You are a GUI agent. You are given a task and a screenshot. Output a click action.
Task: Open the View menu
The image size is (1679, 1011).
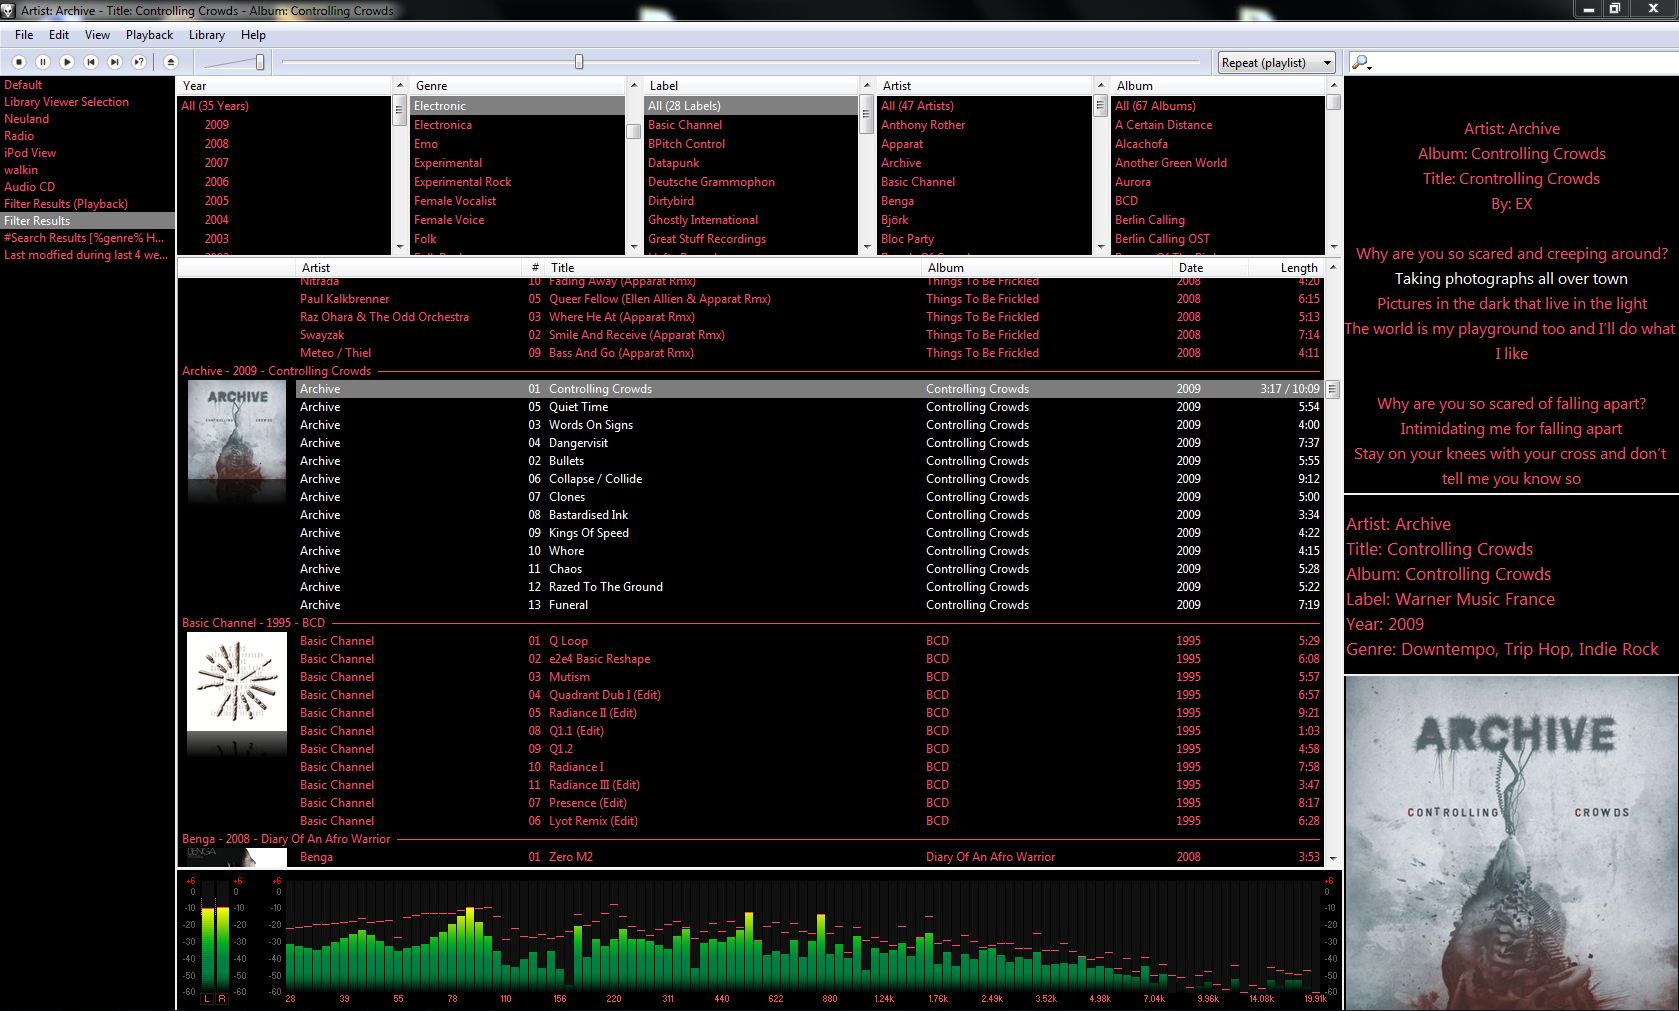(x=97, y=35)
